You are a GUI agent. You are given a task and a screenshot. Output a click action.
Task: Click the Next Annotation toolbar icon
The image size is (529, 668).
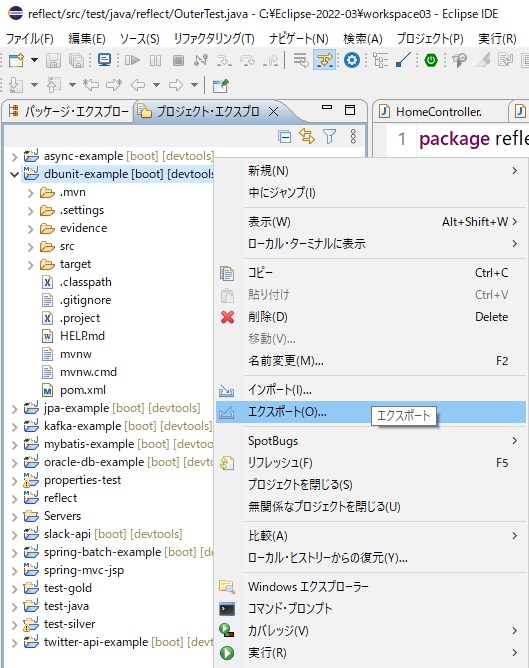click(16, 85)
